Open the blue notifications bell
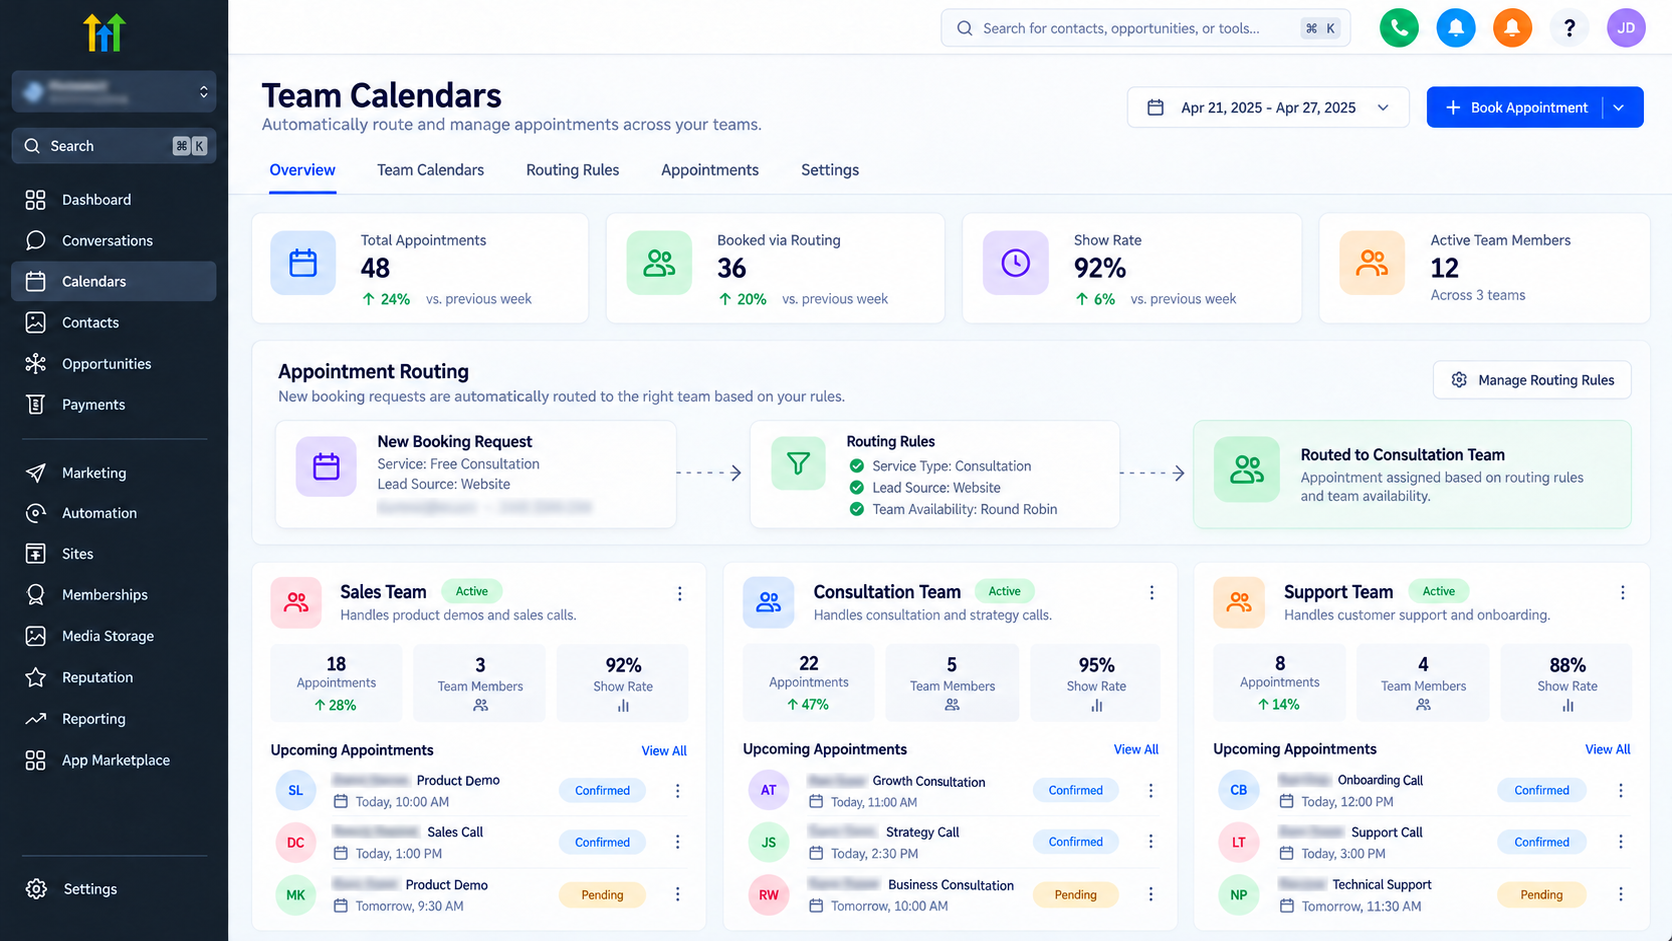The height and width of the screenshot is (941, 1672). (x=1456, y=28)
